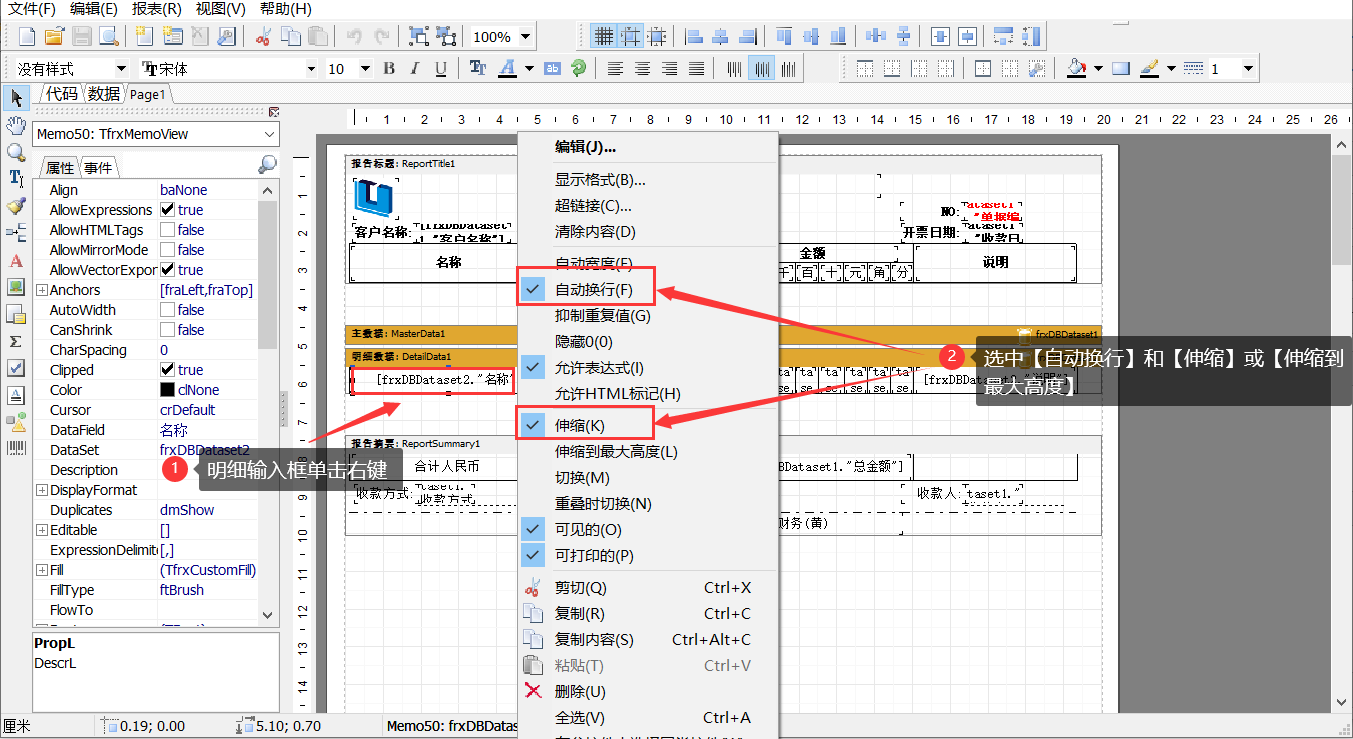
Task: Open a report file
Action: coord(54,37)
